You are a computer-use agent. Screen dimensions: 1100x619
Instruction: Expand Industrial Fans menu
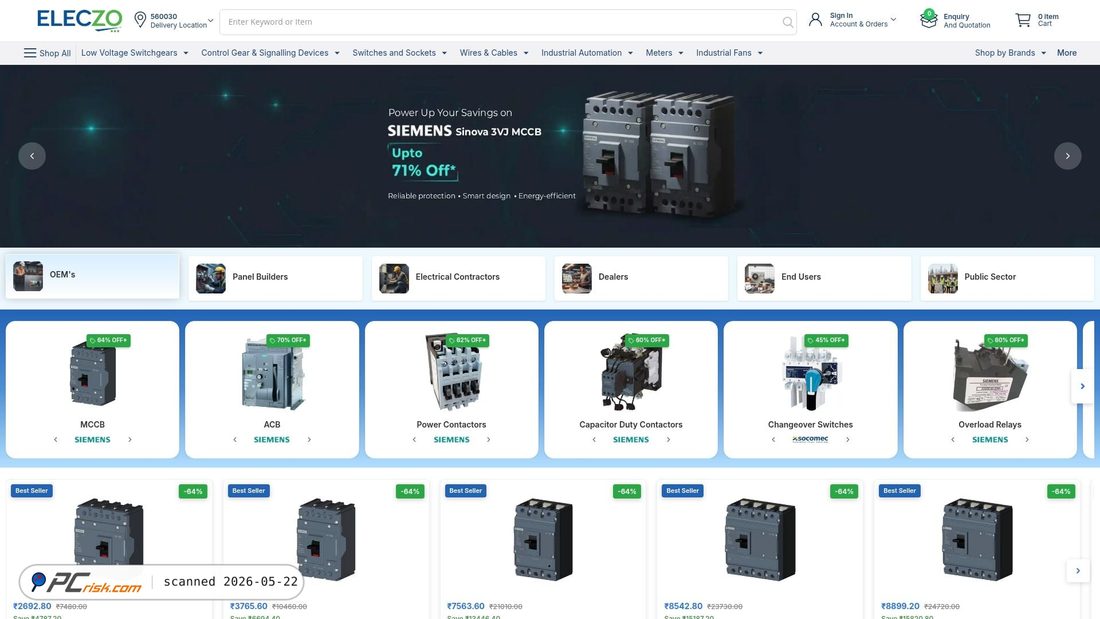coord(730,53)
